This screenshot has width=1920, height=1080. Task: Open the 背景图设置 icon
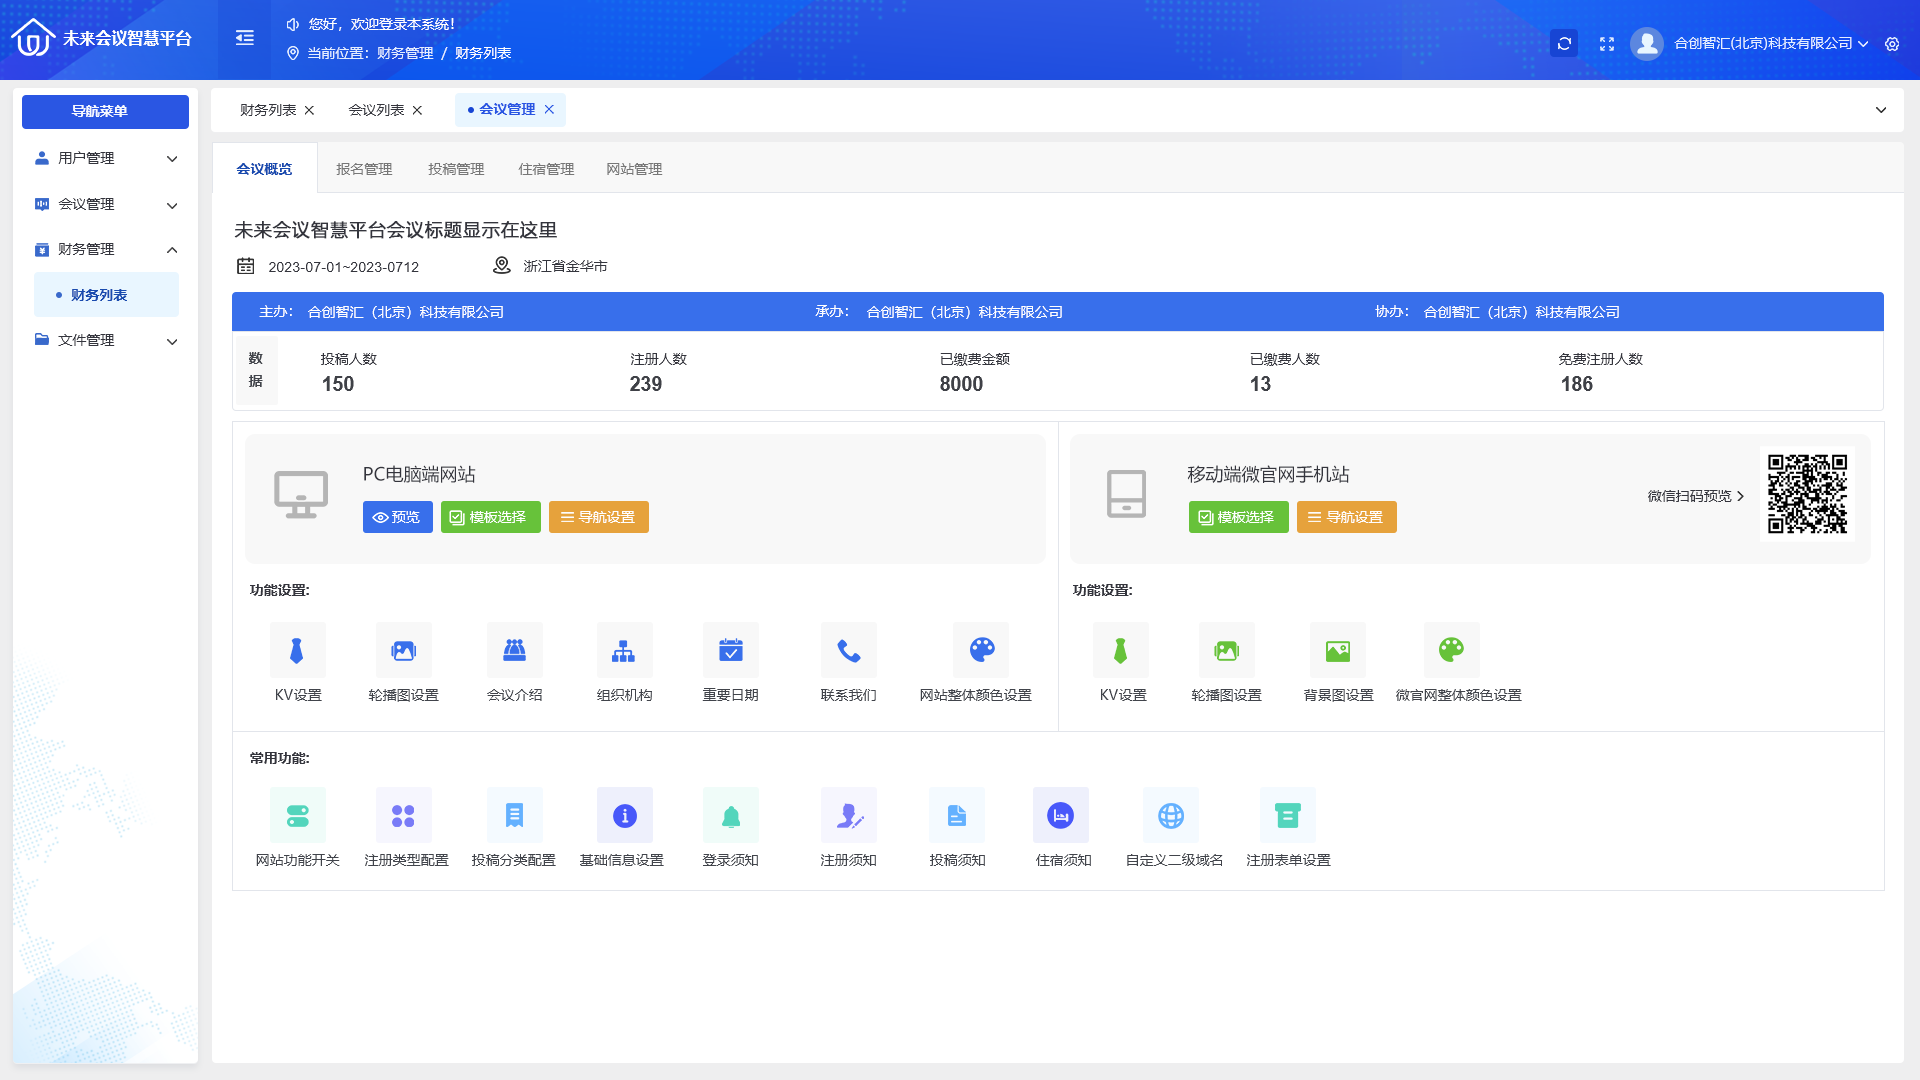tap(1337, 650)
